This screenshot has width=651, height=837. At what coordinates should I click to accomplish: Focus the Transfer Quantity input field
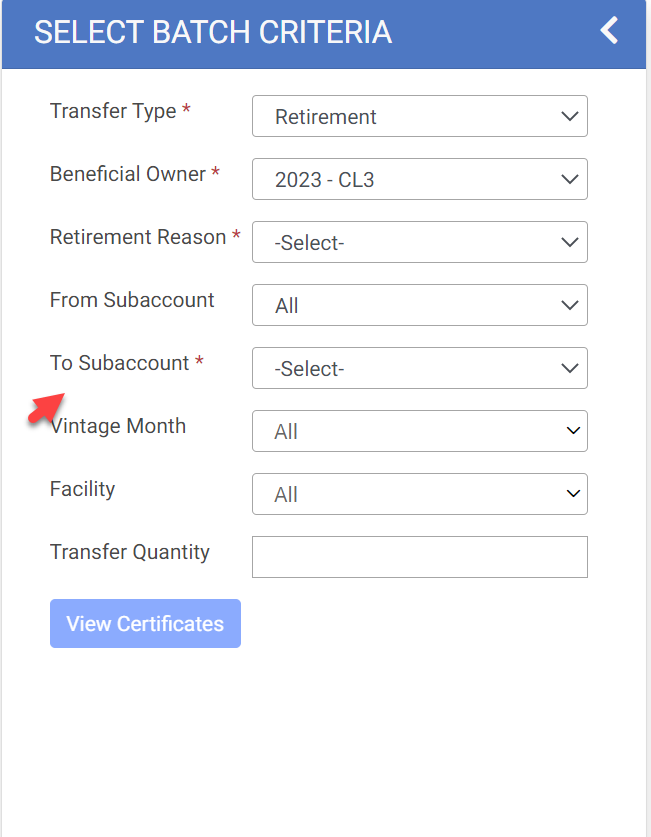pyautogui.click(x=419, y=558)
